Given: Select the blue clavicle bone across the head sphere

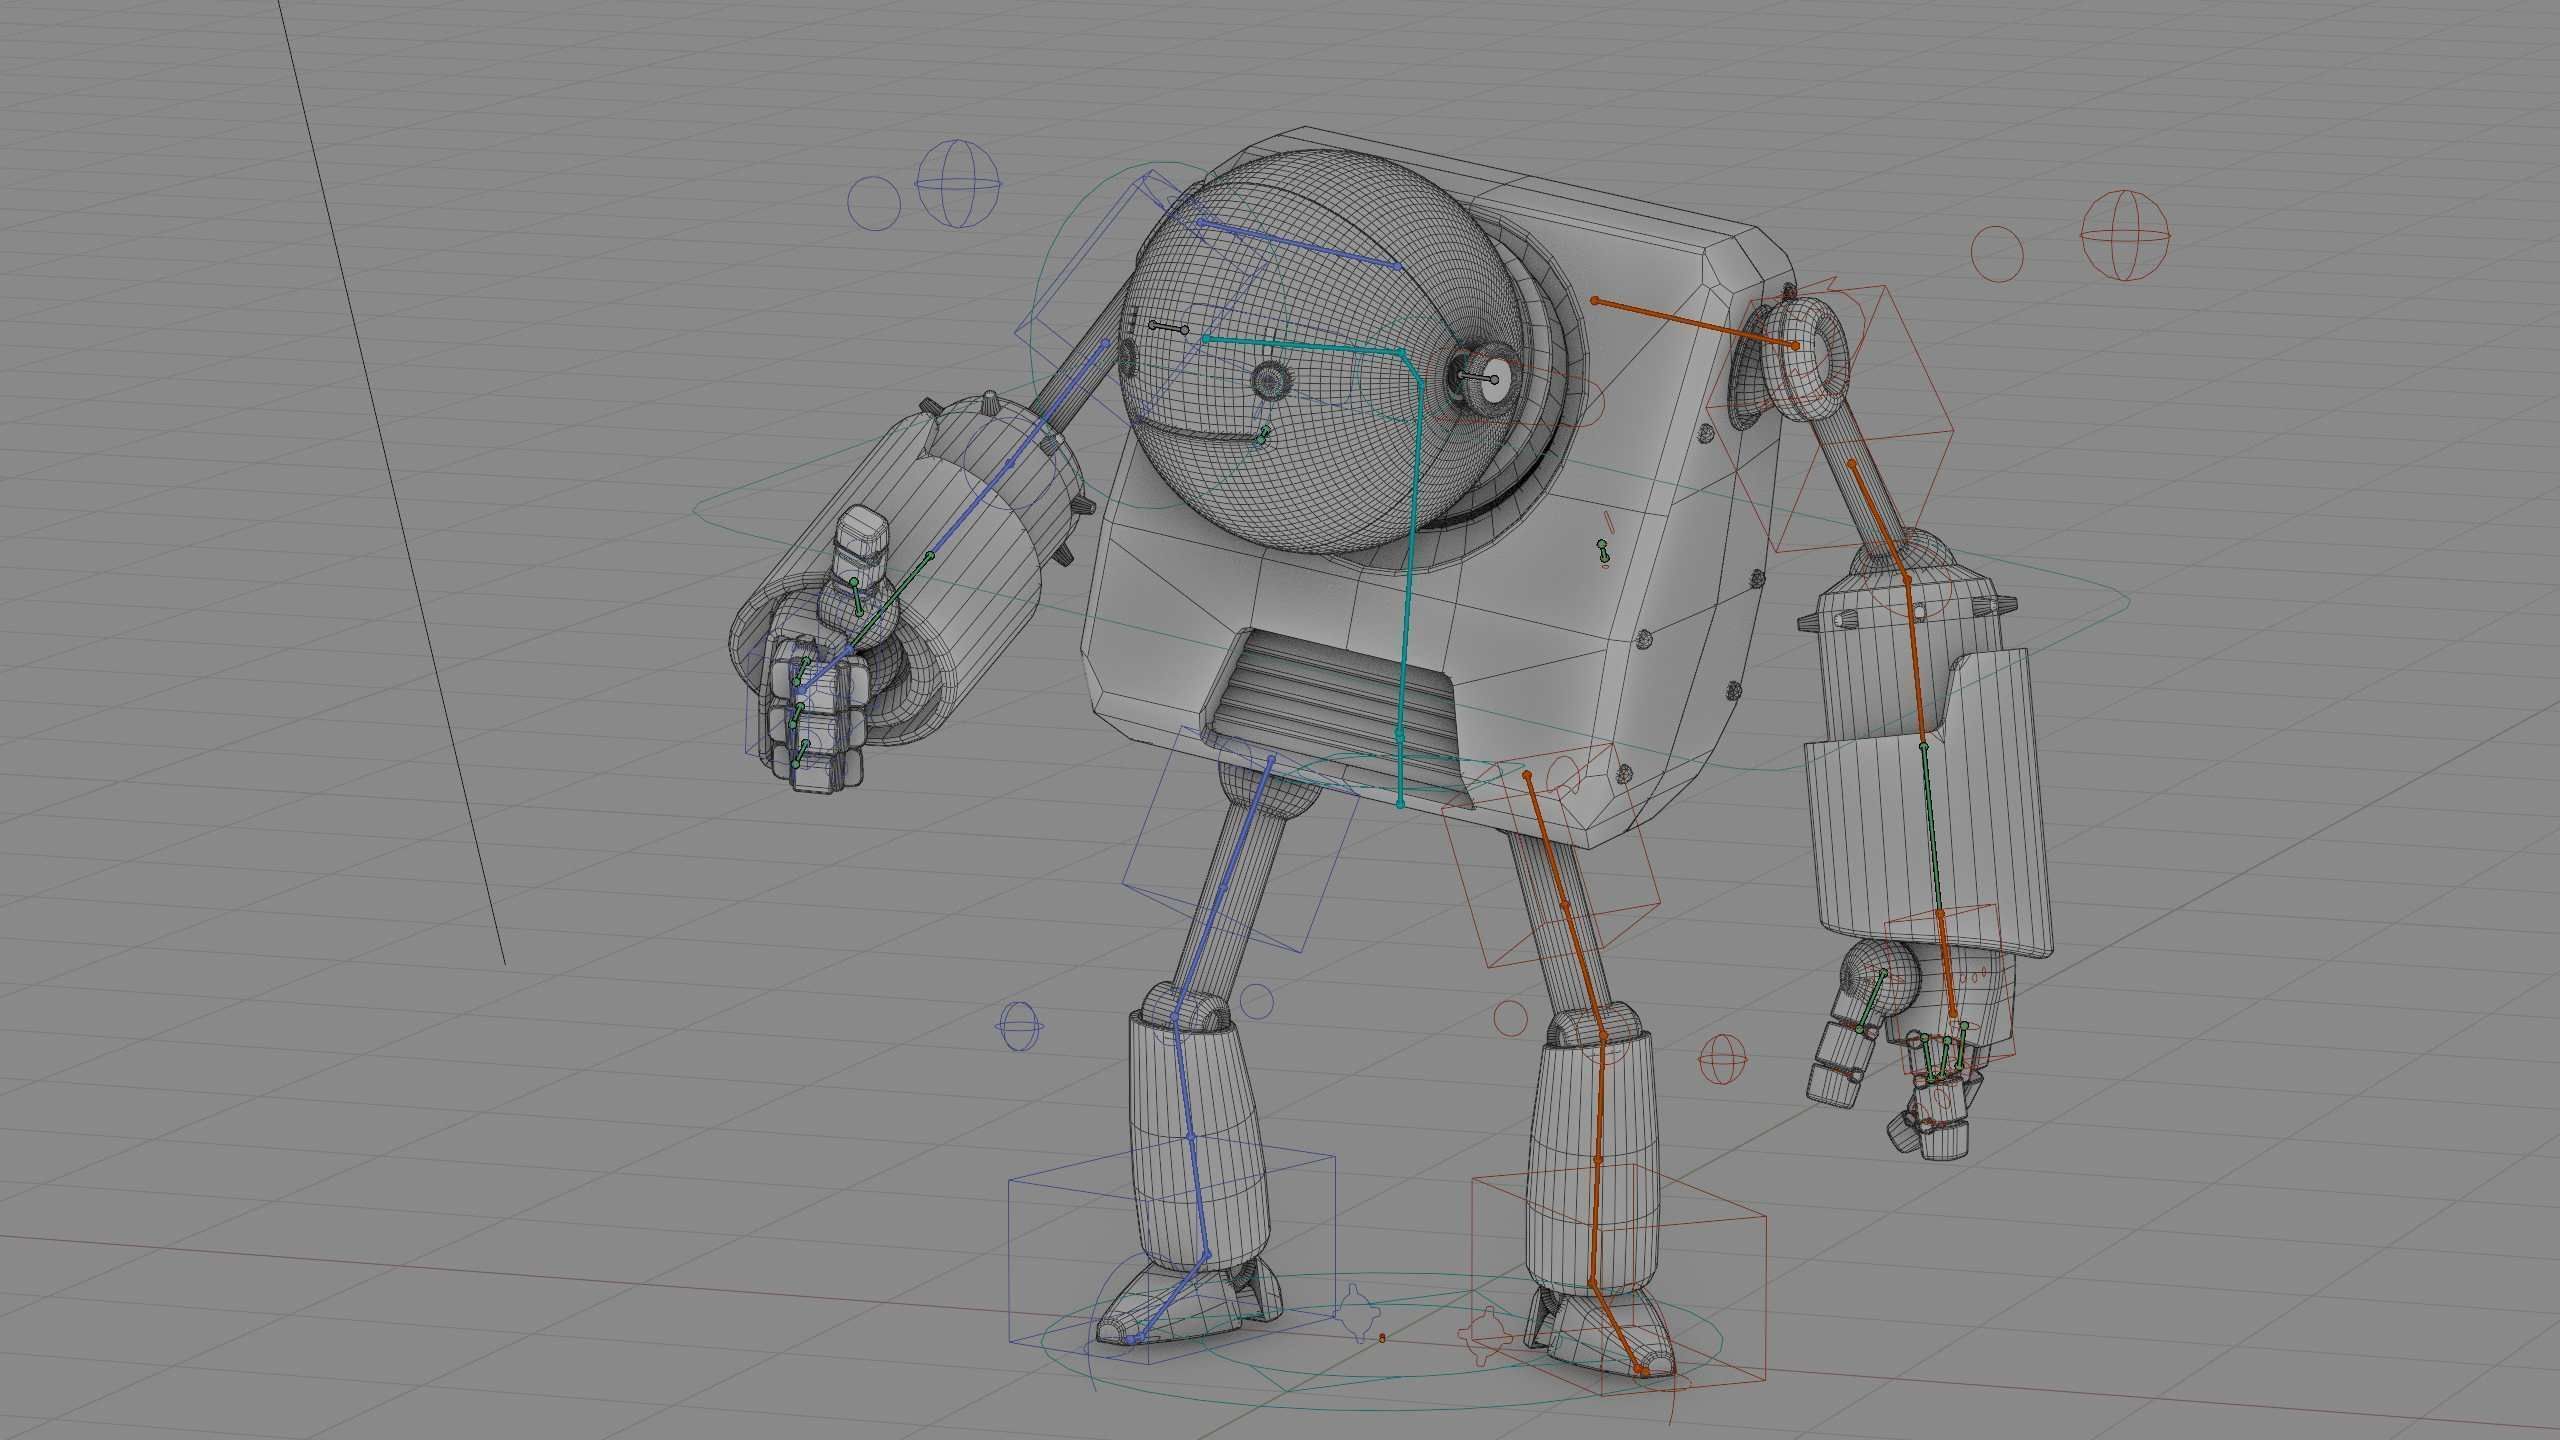Looking at the screenshot, I should (1300, 245).
